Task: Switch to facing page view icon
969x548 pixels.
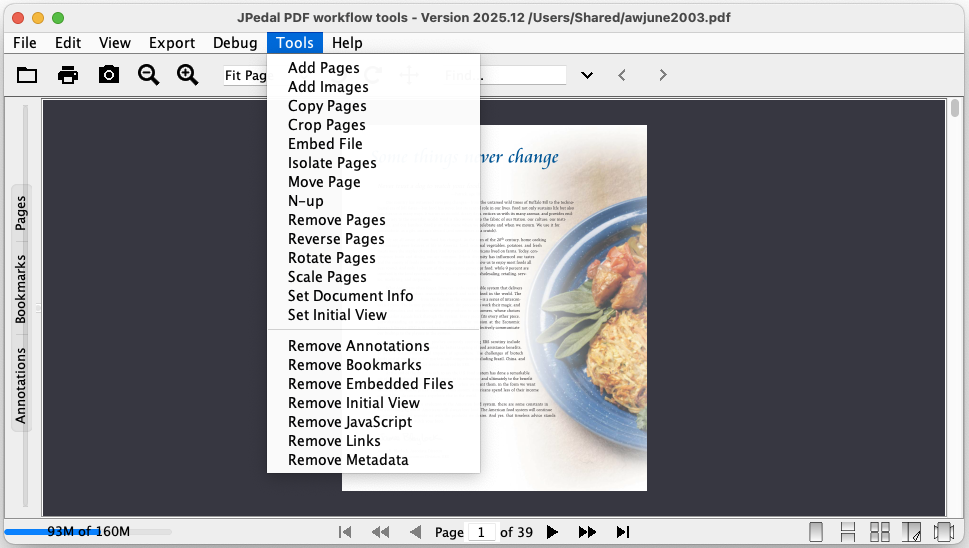Action: click(912, 532)
